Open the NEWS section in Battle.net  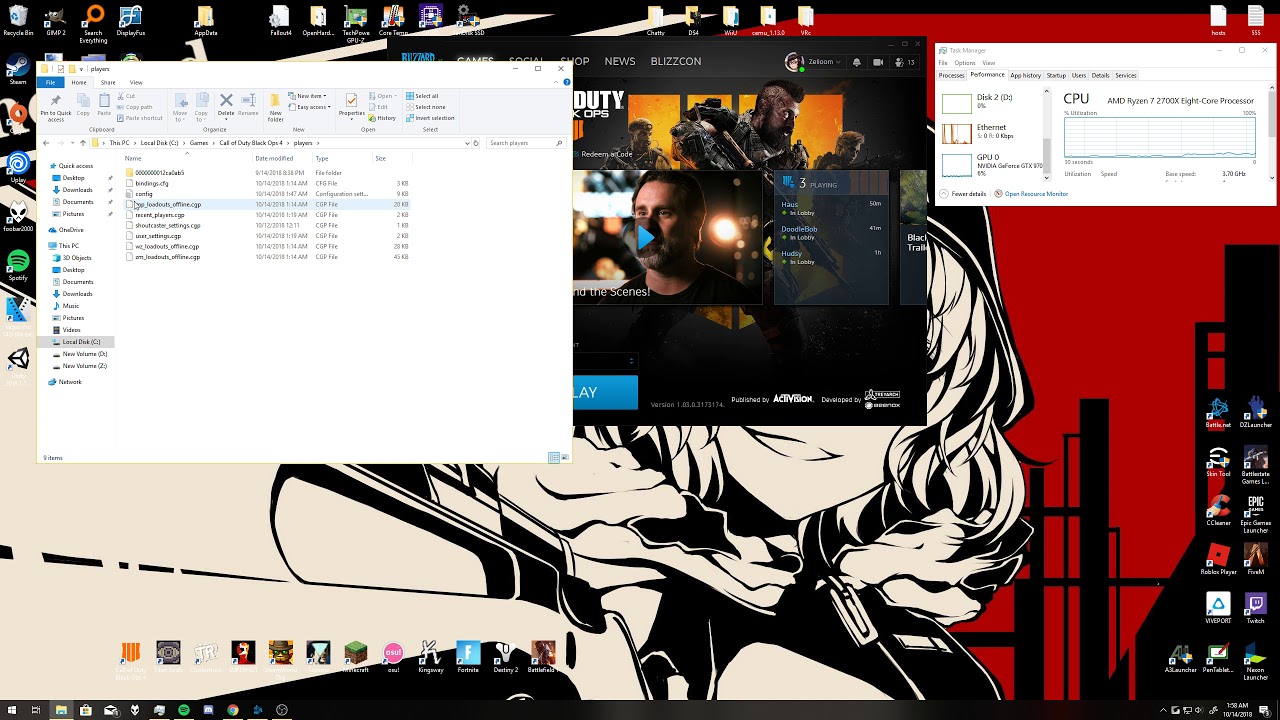click(619, 61)
